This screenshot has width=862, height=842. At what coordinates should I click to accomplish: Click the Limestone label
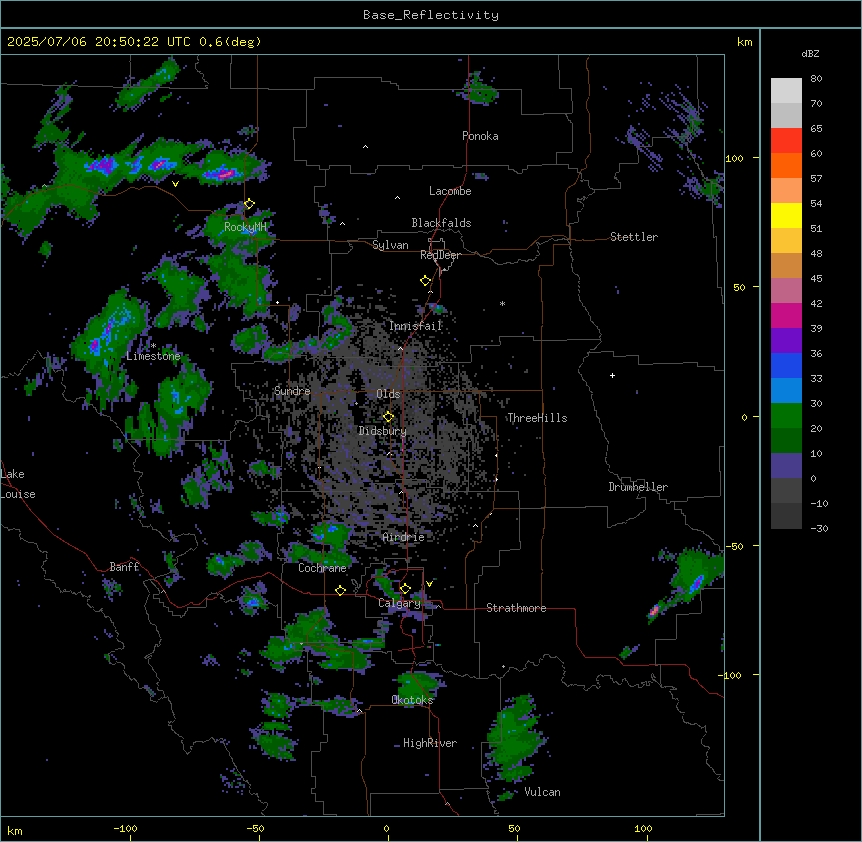tap(153, 356)
